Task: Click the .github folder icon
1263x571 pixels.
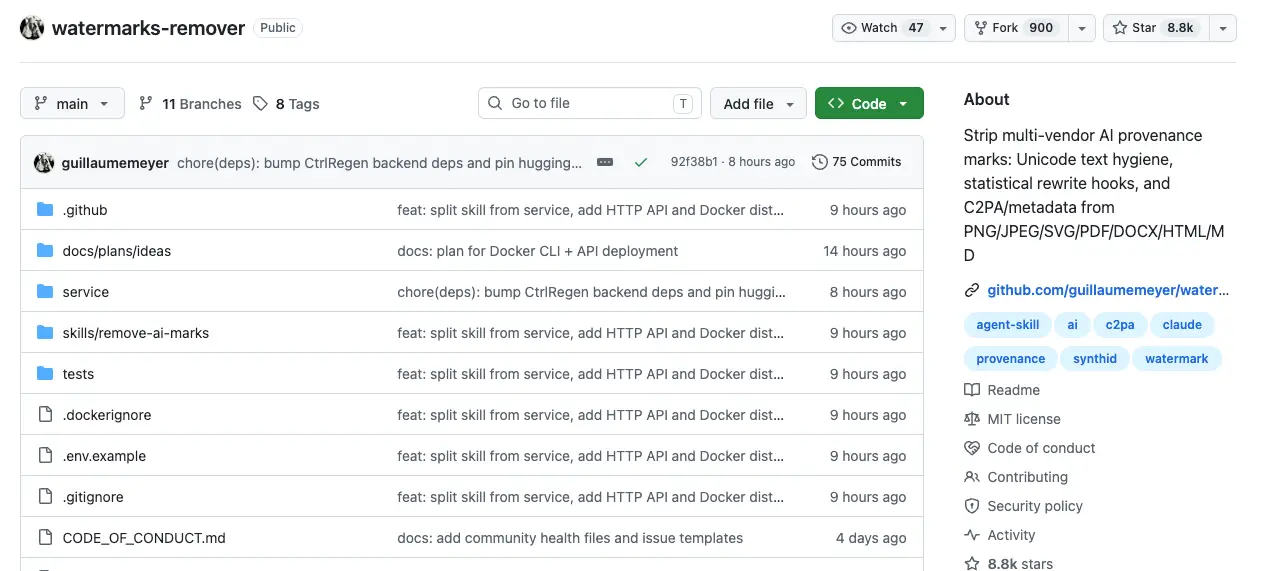Action: coord(45,210)
